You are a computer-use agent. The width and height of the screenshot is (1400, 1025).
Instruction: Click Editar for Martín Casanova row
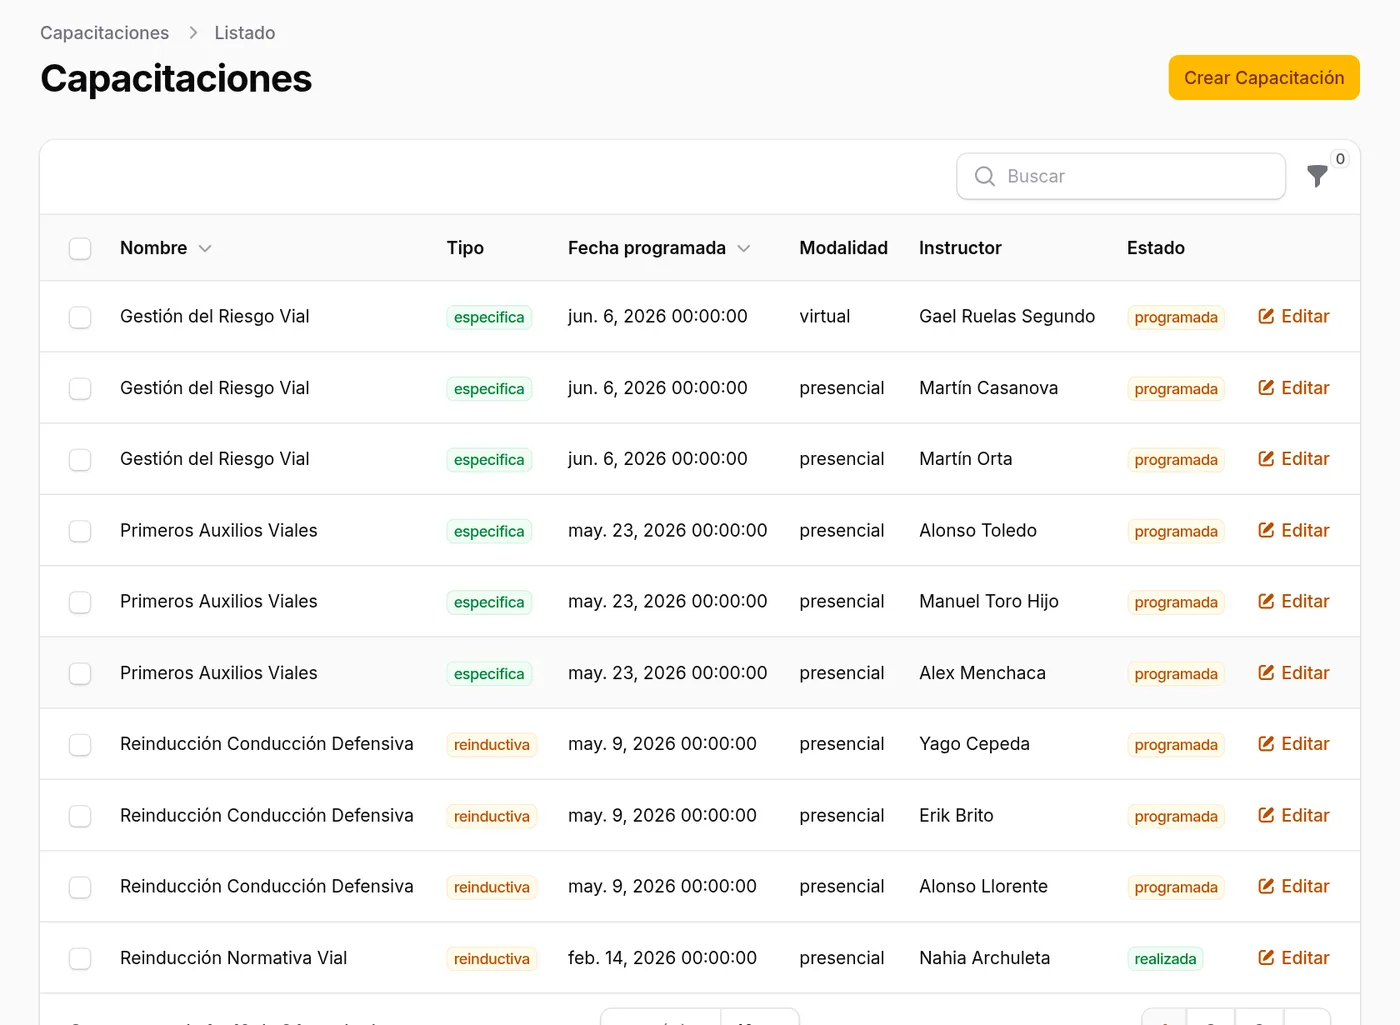(1293, 388)
